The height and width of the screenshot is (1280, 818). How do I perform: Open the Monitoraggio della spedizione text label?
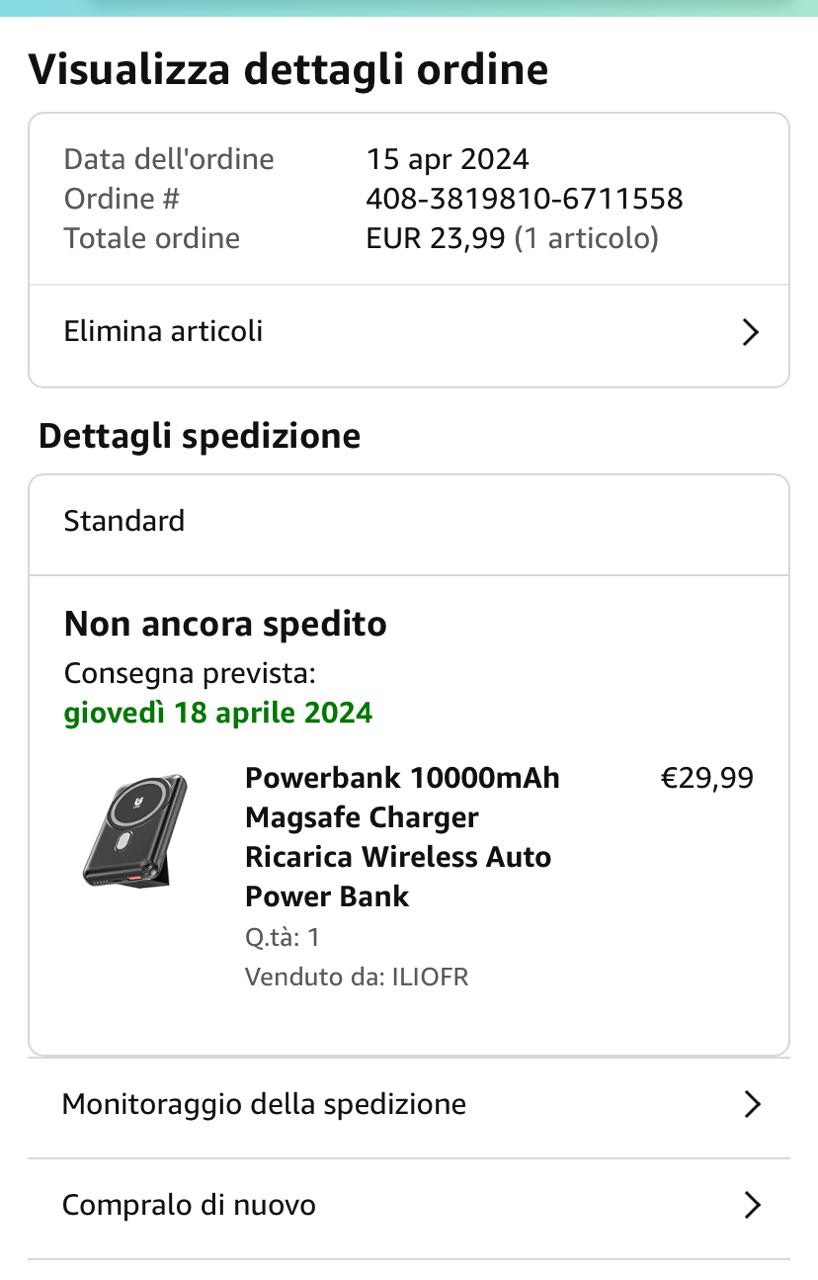point(264,1104)
